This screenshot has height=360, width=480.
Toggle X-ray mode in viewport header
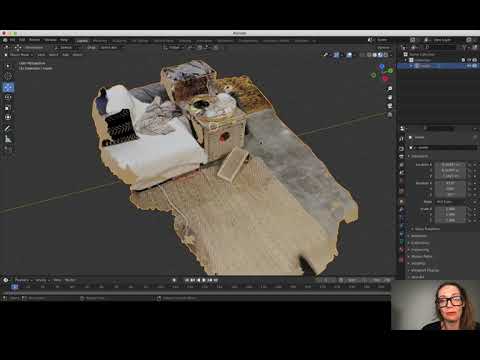(362, 55)
